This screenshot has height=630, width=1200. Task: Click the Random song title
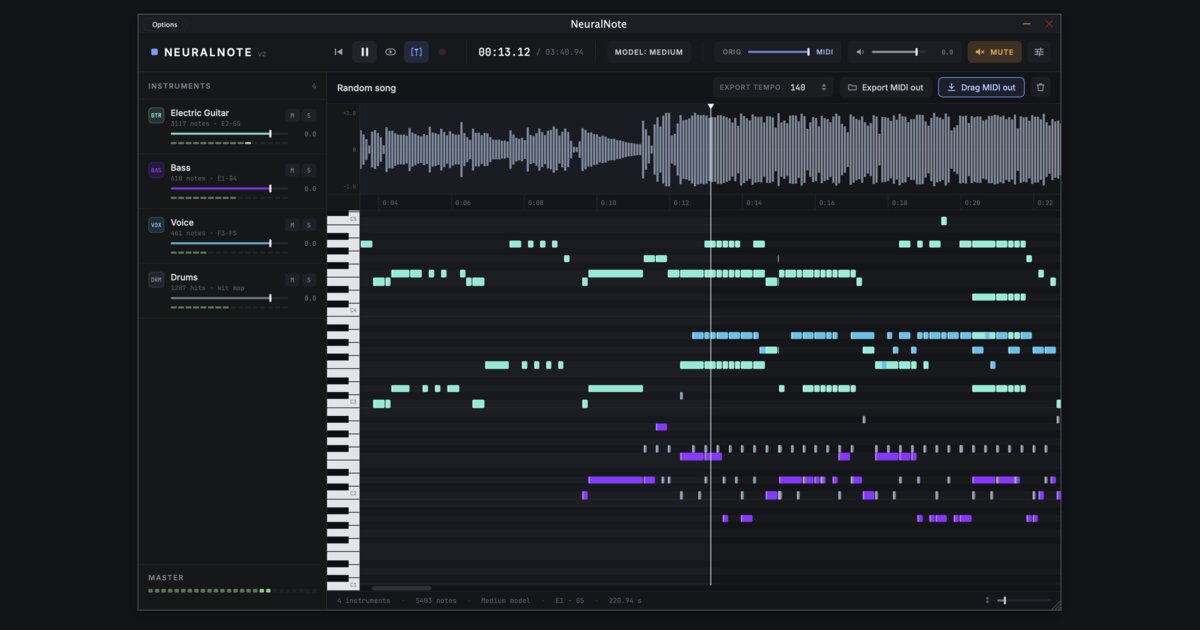(x=366, y=88)
